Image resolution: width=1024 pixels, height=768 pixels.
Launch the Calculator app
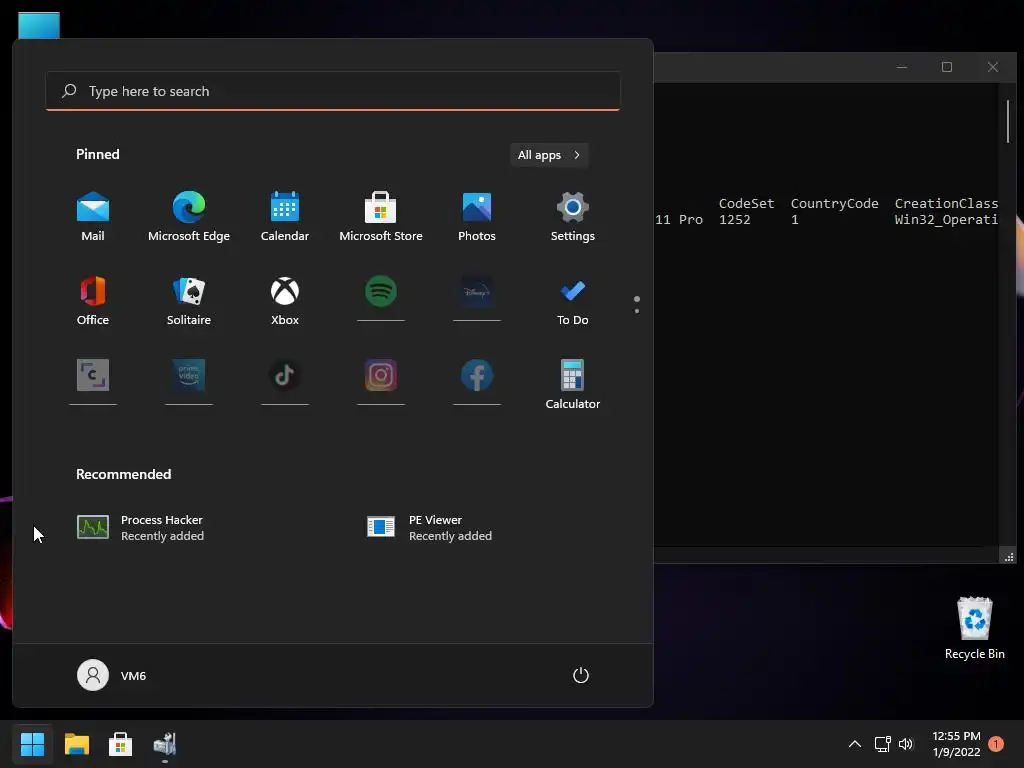[573, 385]
